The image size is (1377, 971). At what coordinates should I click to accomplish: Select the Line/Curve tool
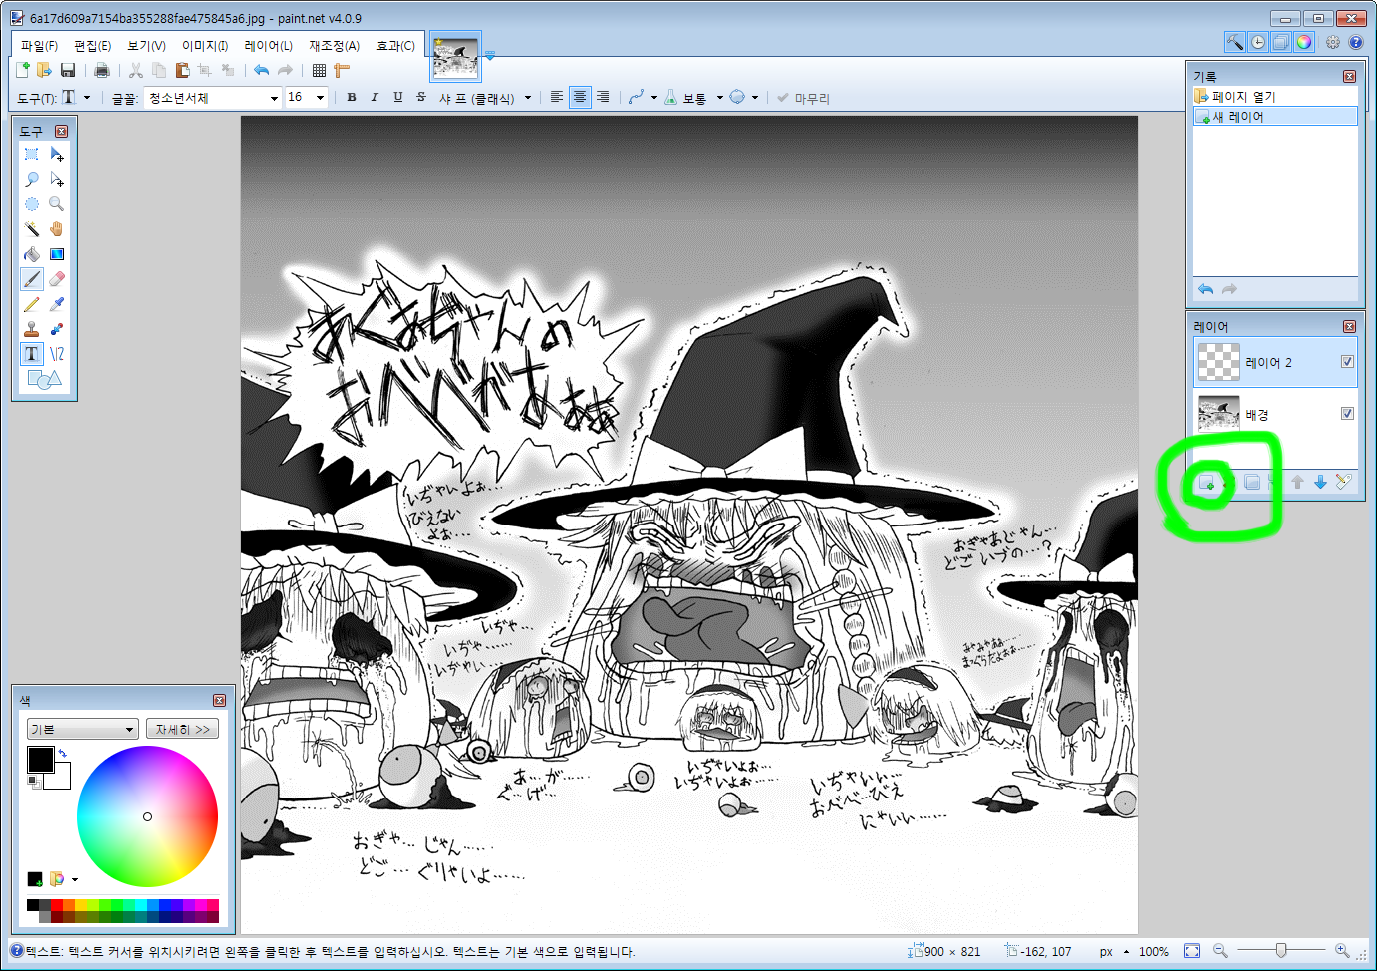pyautogui.click(x=57, y=354)
